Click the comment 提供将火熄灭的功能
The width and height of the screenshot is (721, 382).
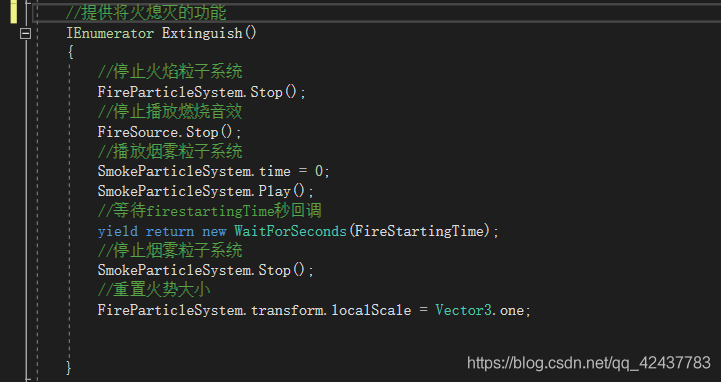[x=146, y=12]
